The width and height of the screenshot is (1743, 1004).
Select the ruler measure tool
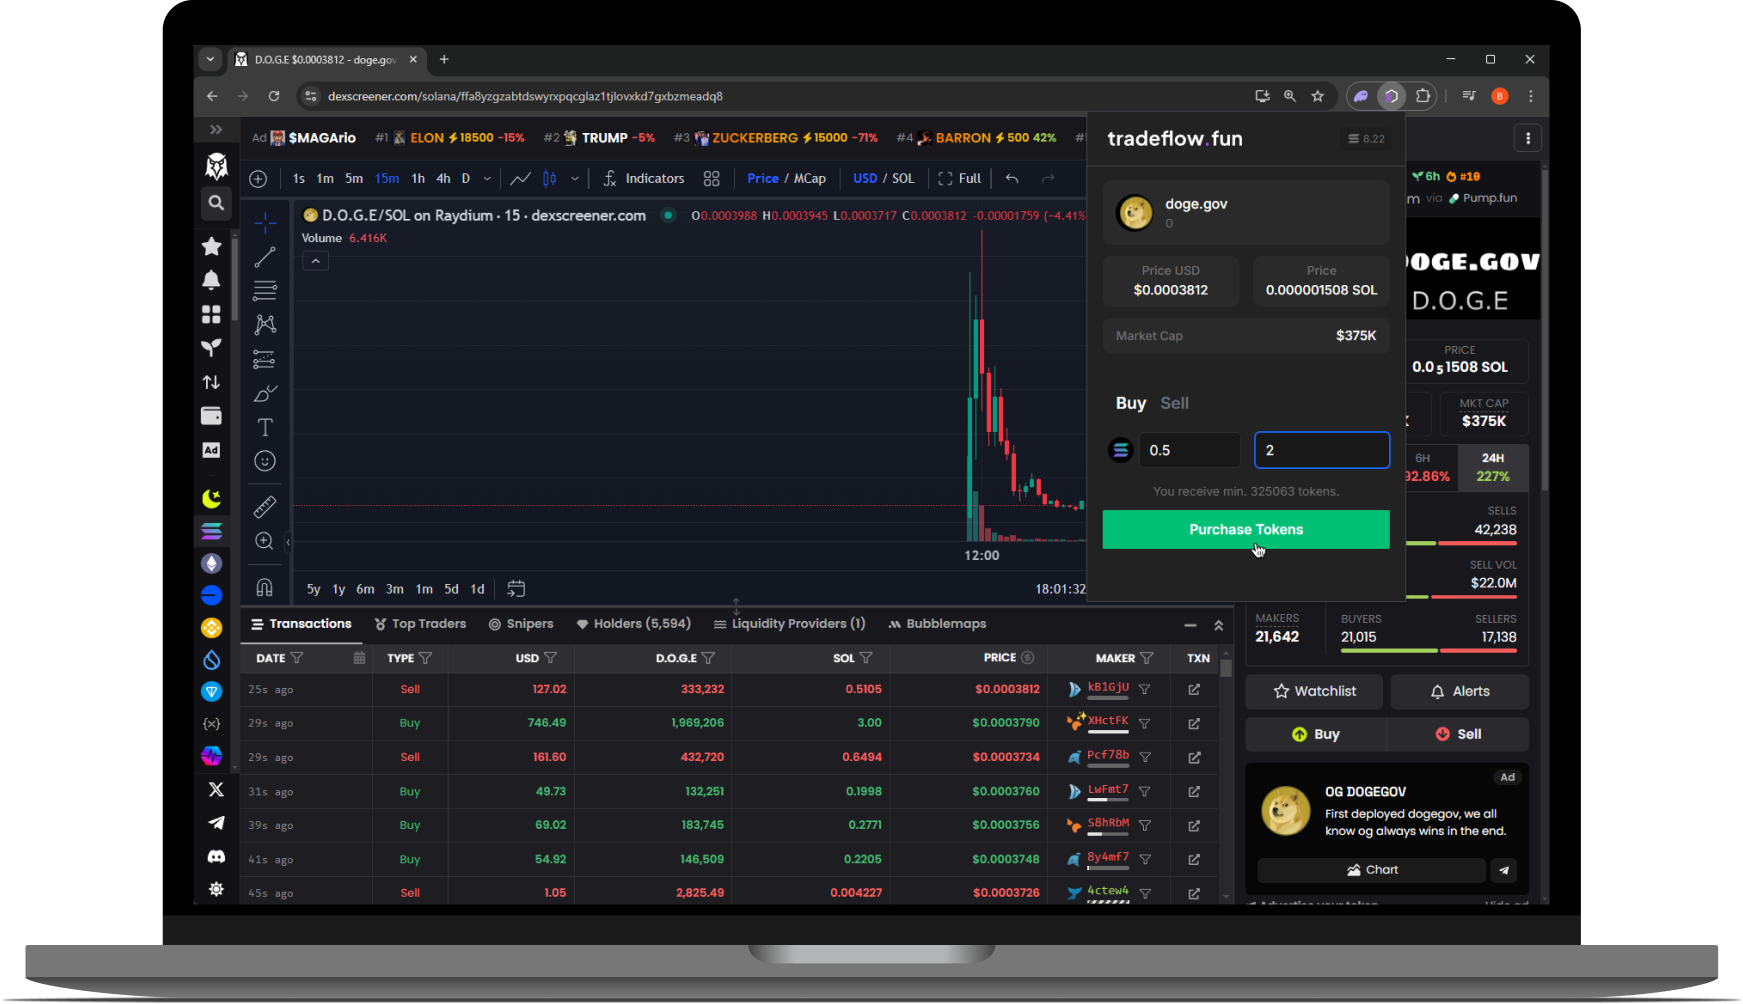265,507
